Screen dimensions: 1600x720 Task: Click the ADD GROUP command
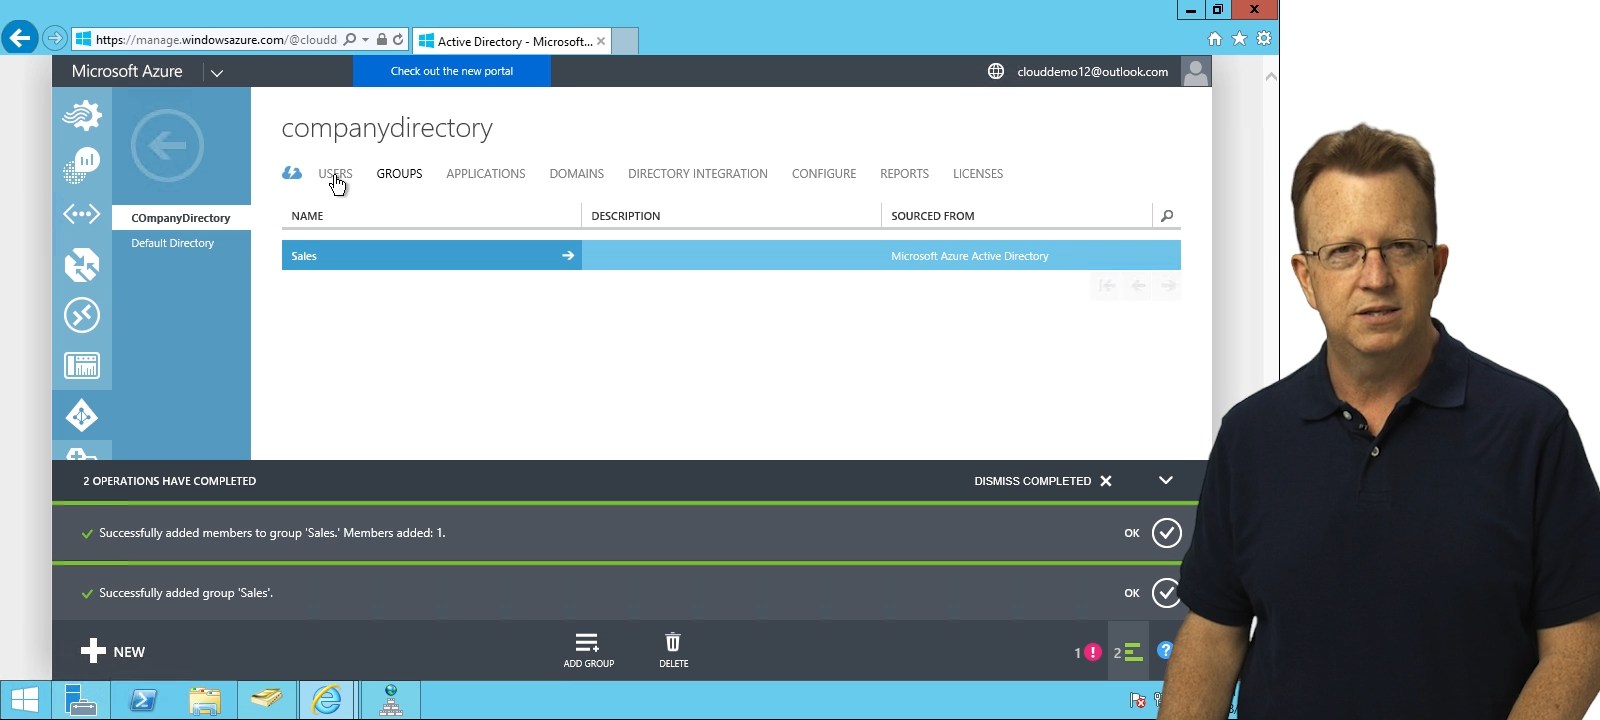[x=588, y=651]
